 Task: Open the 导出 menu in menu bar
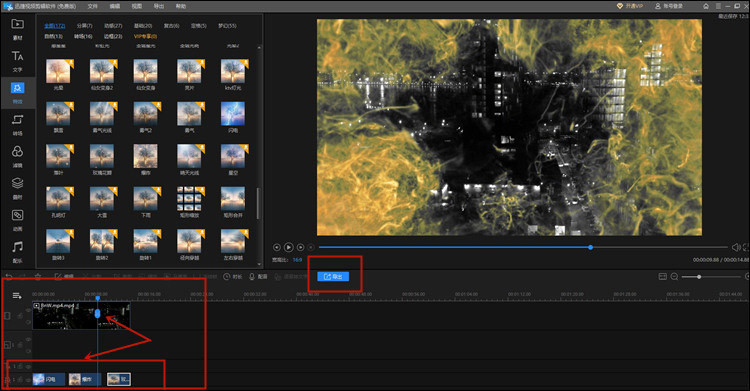click(159, 6)
